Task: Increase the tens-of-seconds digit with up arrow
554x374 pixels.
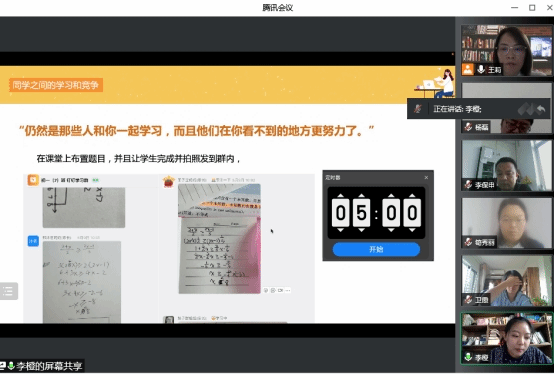Action: [391, 196]
